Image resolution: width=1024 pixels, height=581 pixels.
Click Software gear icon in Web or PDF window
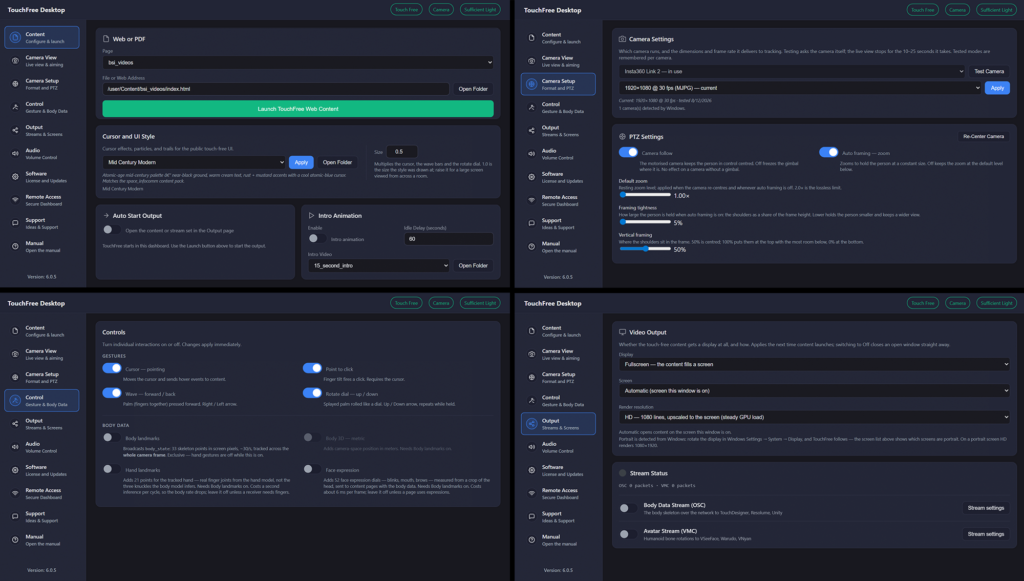[x=15, y=177]
